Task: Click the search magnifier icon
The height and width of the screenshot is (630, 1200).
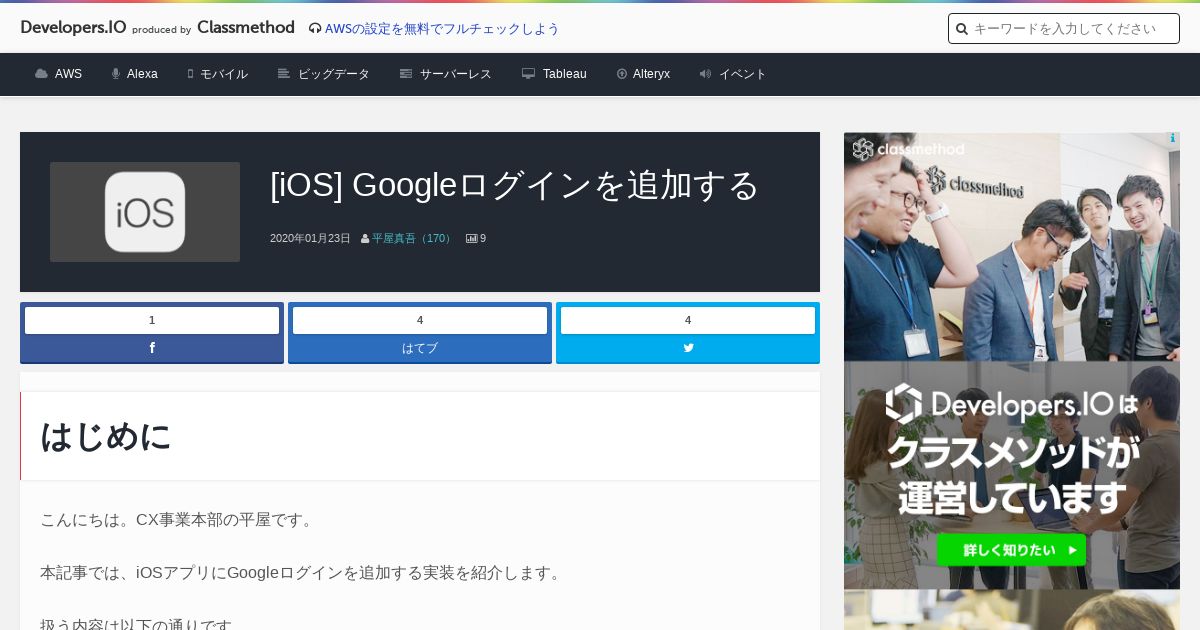Action: click(x=962, y=29)
